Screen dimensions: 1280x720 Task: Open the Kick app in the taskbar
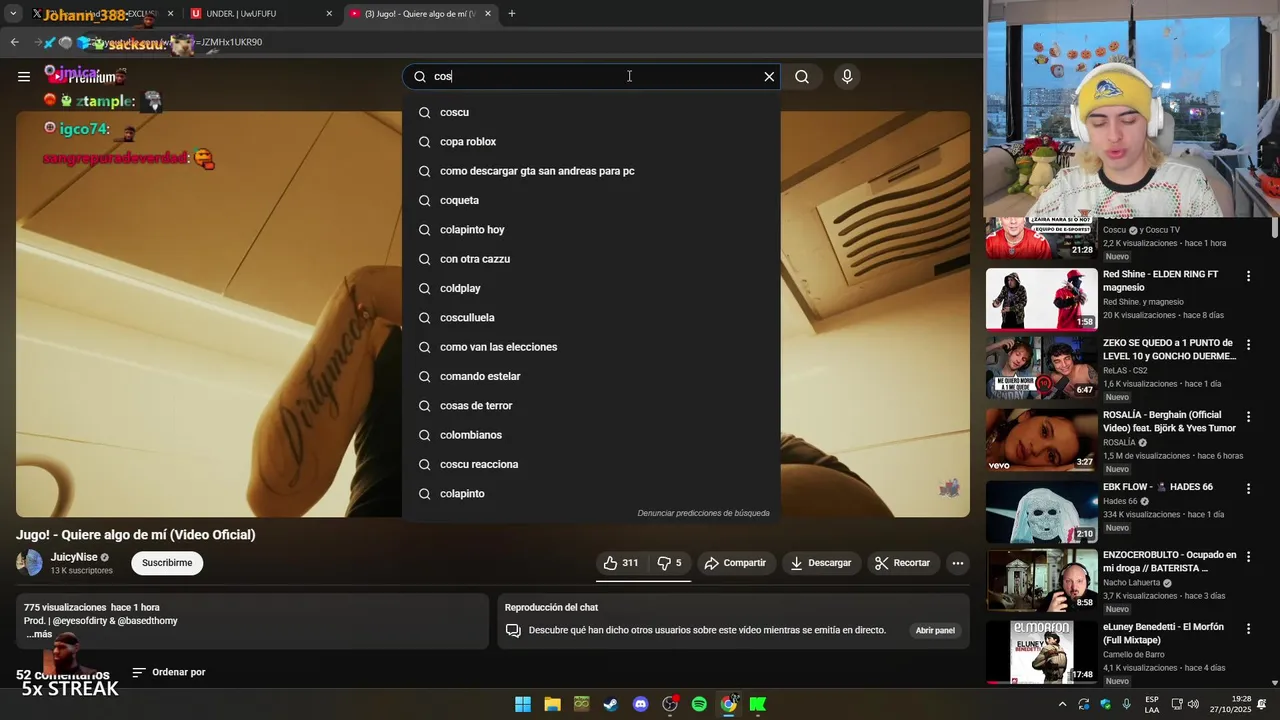(758, 704)
